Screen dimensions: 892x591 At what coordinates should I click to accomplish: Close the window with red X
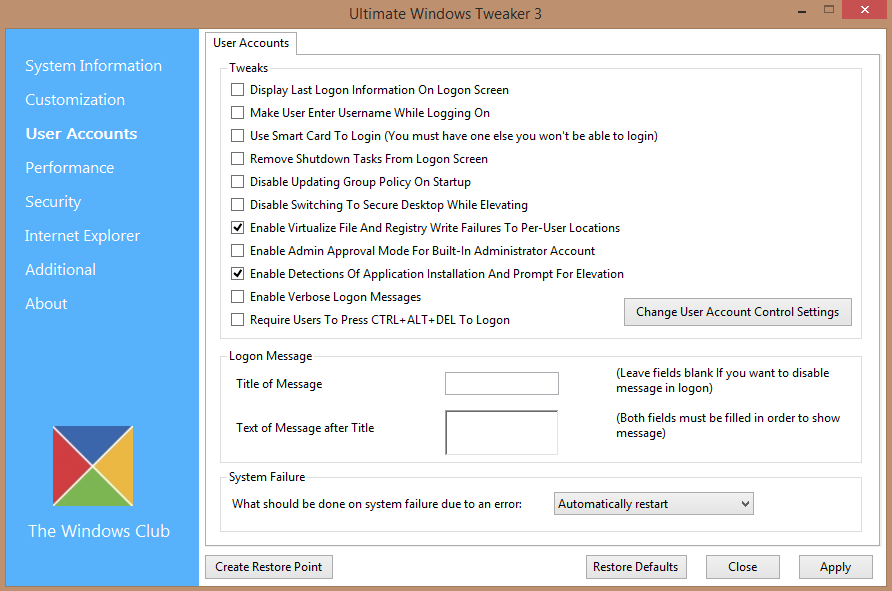point(865,9)
